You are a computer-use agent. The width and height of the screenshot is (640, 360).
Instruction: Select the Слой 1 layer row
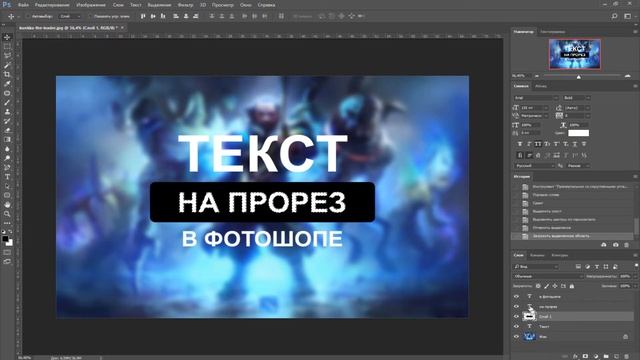click(572, 316)
